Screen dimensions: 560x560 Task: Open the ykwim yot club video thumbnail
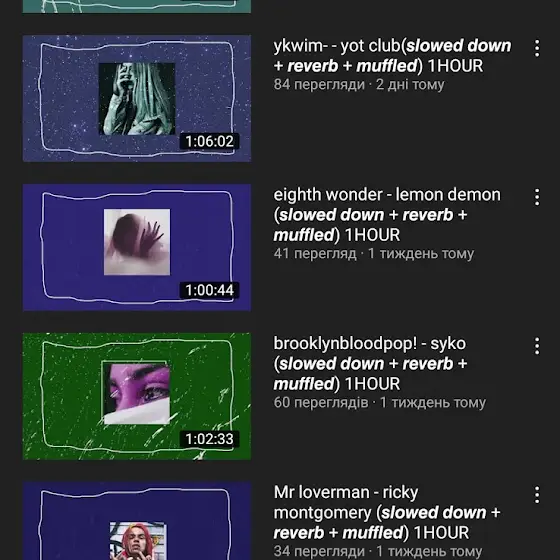[137, 99]
